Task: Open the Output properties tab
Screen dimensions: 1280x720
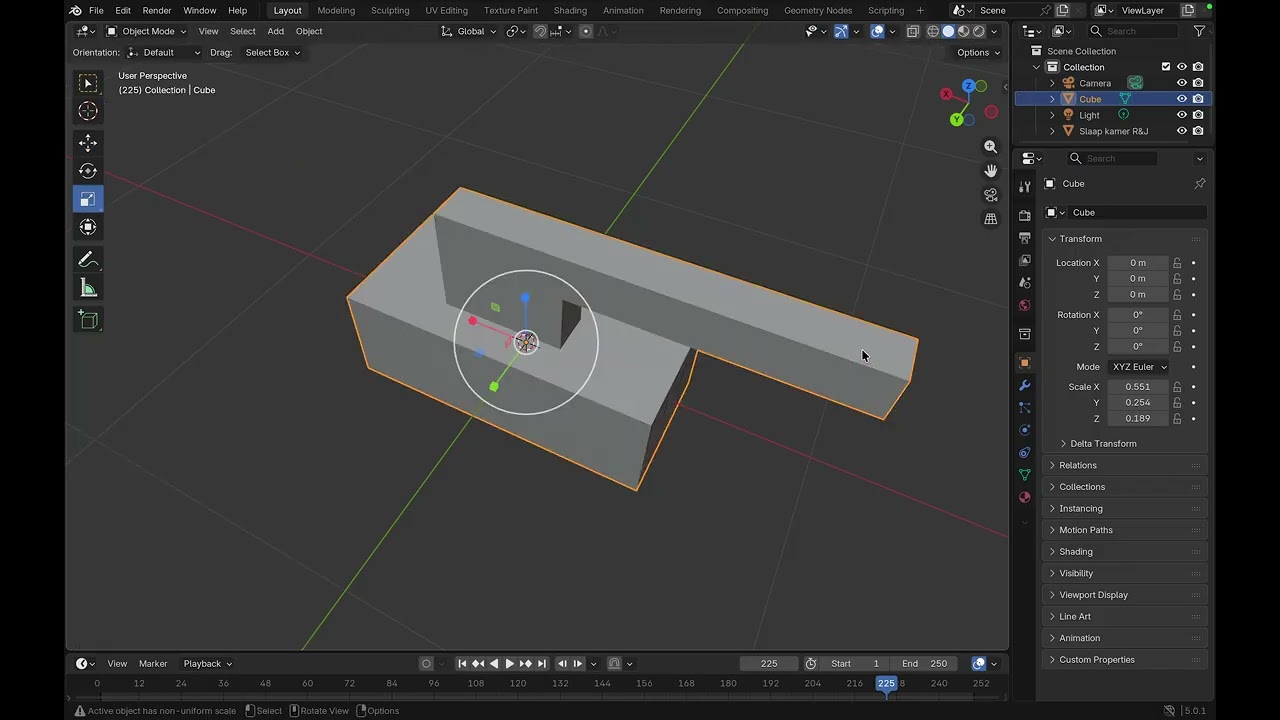Action: tap(1025, 238)
